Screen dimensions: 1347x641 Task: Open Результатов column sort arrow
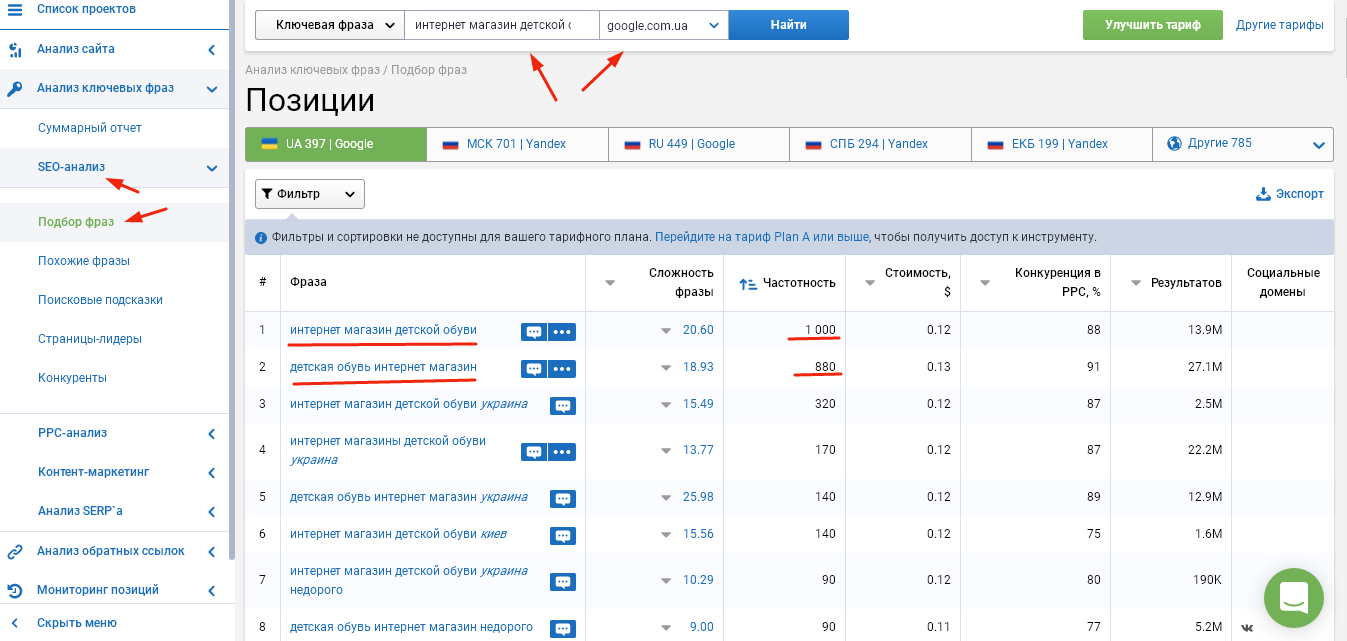click(x=1135, y=284)
